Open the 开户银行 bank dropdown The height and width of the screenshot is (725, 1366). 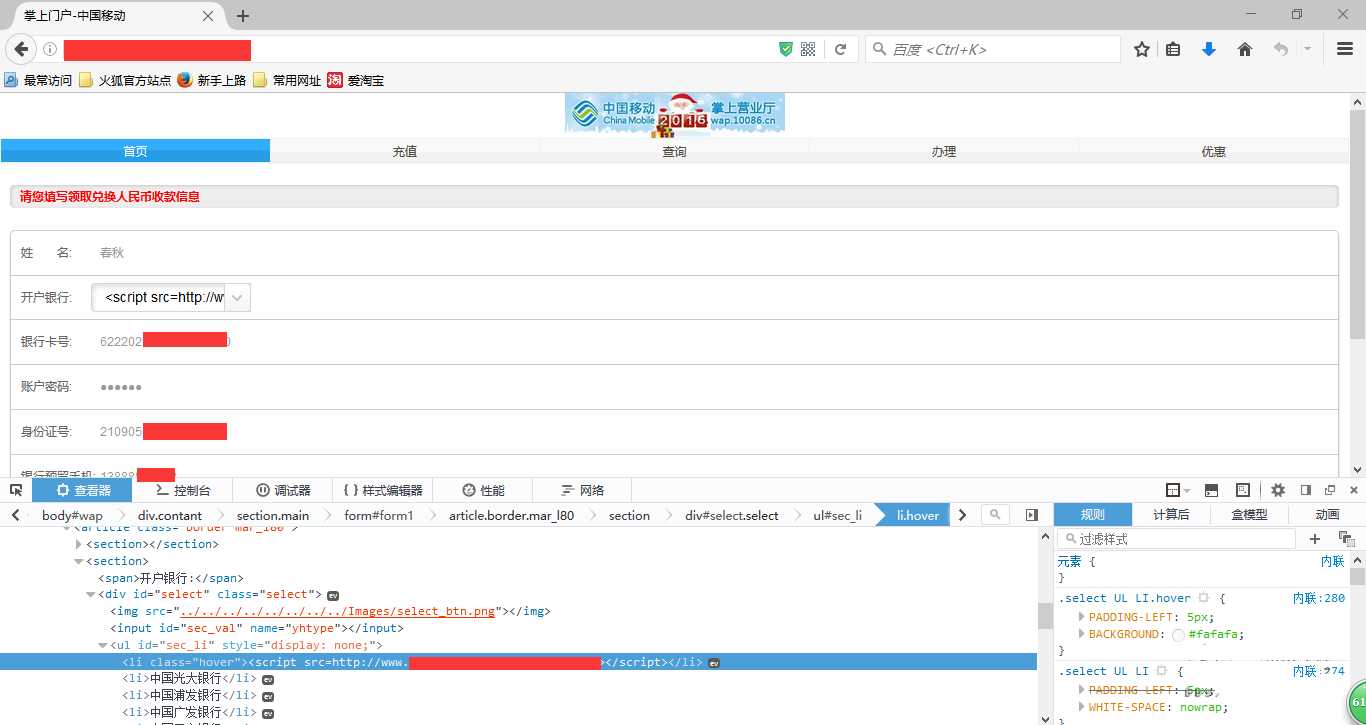click(x=171, y=297)
